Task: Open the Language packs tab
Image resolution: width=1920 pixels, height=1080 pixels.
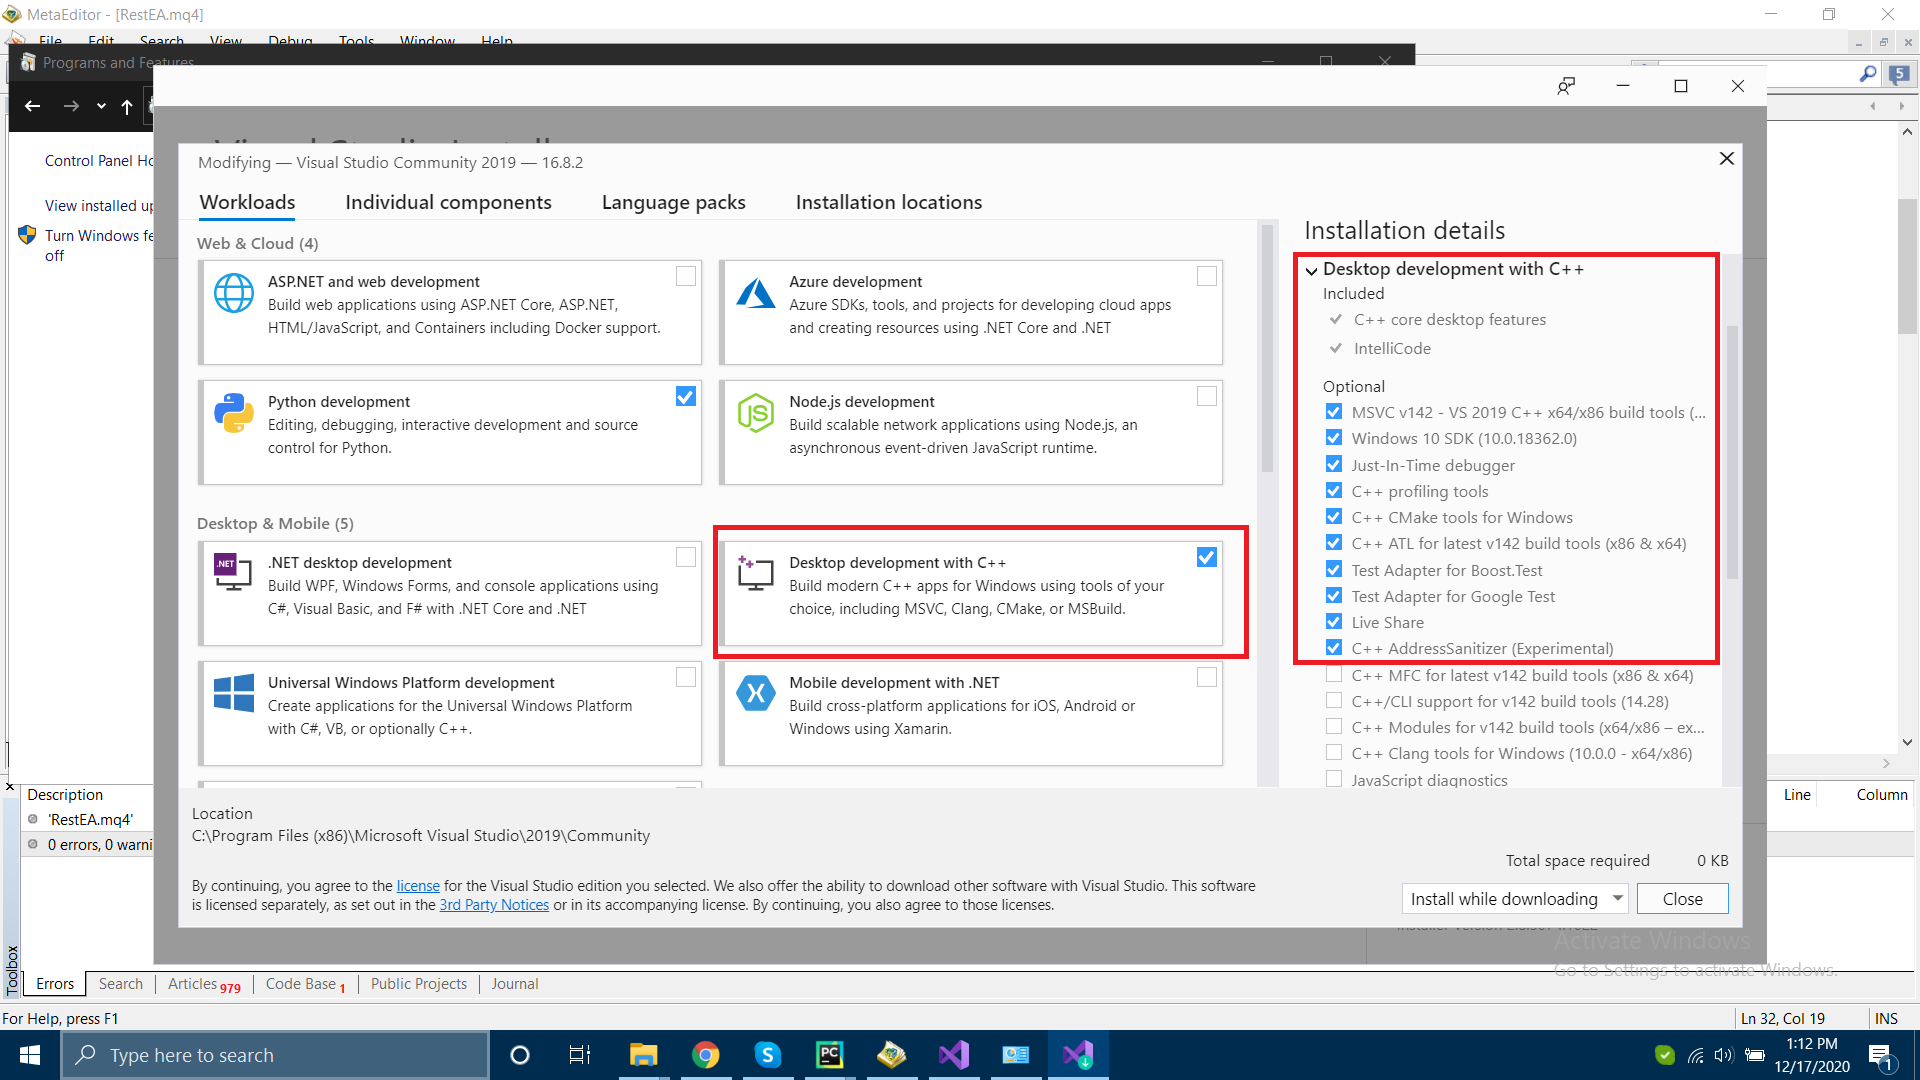Action: (x=673, y=202)
